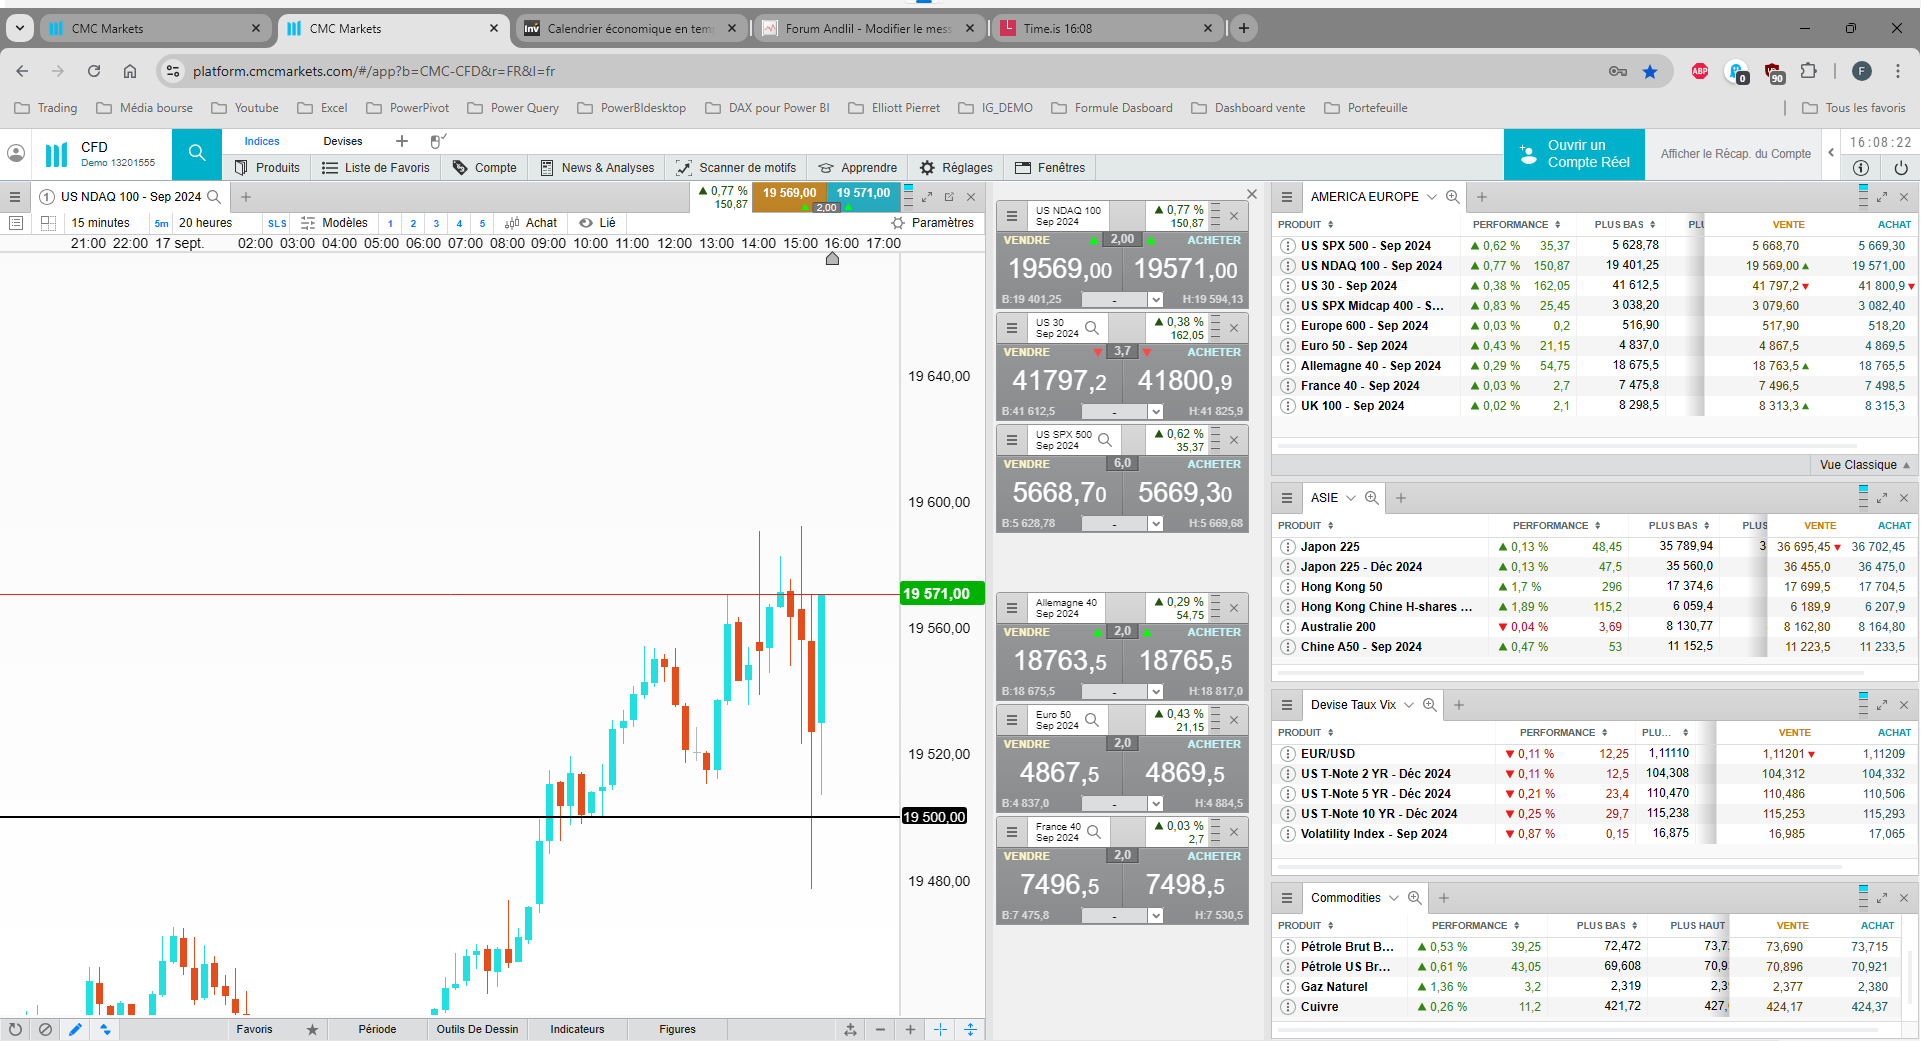
Task: Click the ACHETER price 19571 tile
Action: [x=1185, y=268]
